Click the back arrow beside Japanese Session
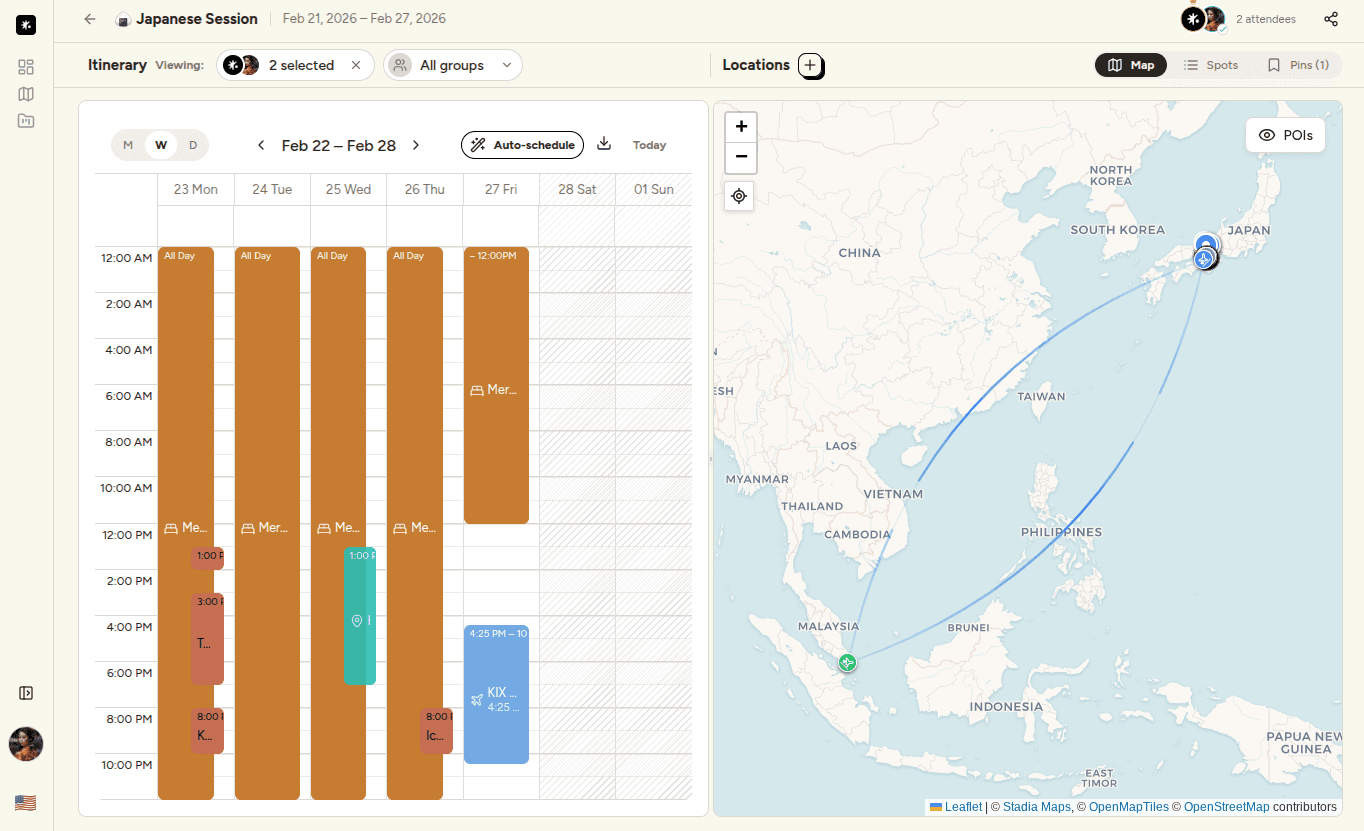The width and height of the screenshot is (1364, 831). 90,19
